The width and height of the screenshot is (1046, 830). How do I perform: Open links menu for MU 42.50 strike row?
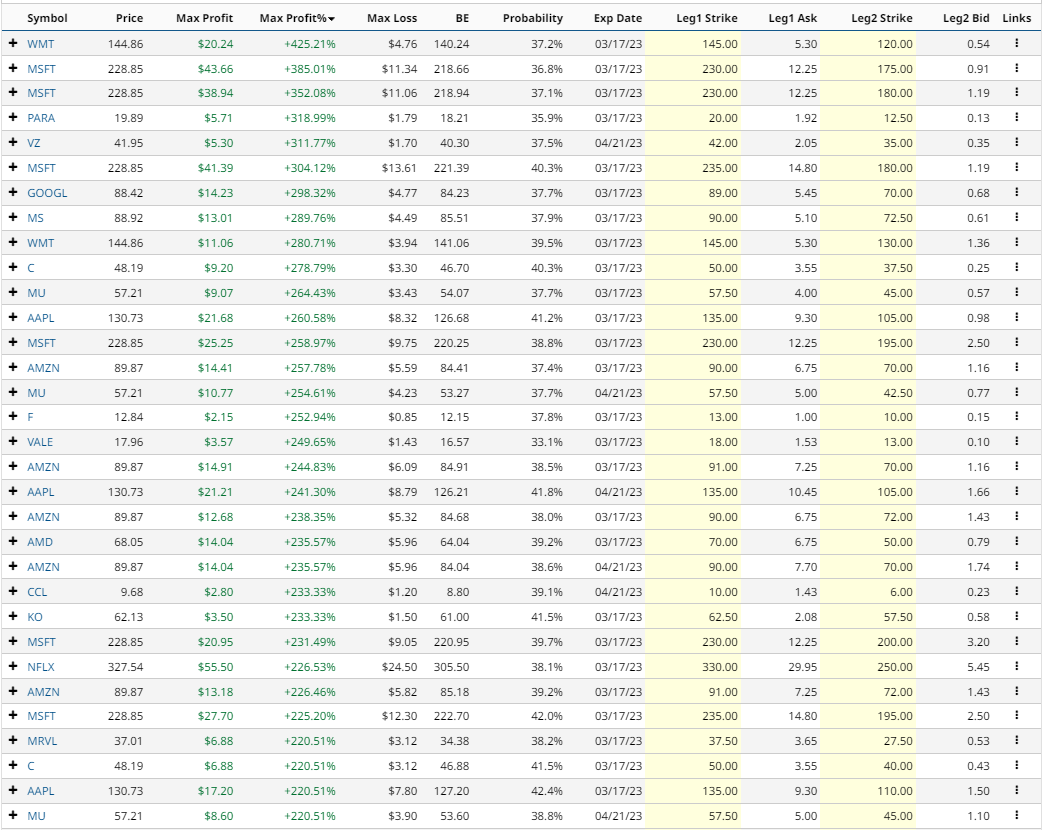pos(1017,392)
